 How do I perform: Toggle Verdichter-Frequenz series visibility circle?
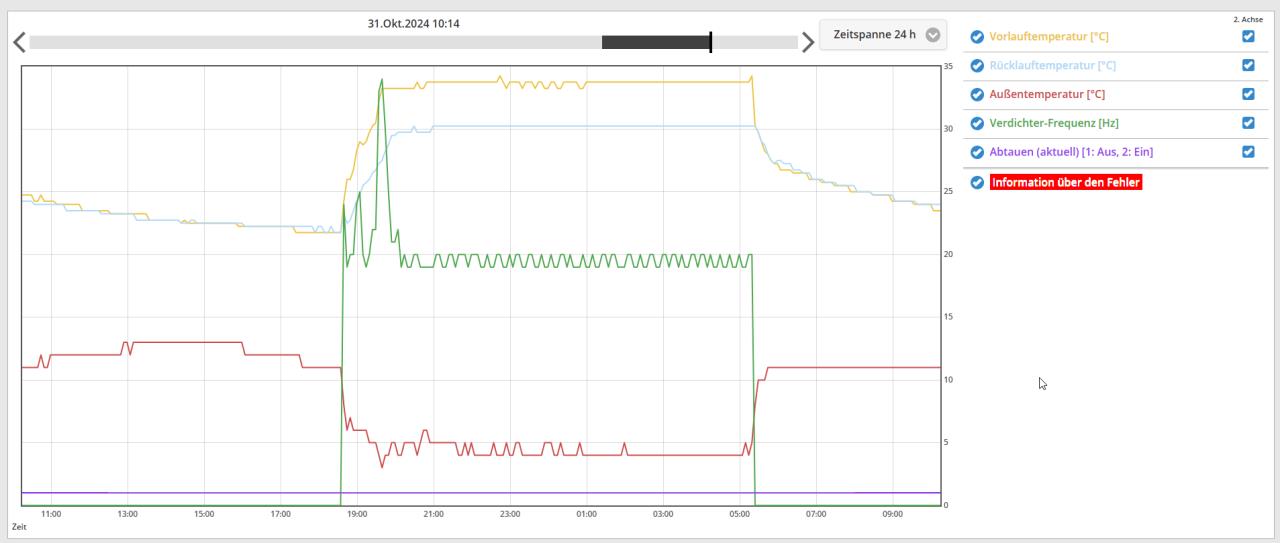[x=977, y=124]
